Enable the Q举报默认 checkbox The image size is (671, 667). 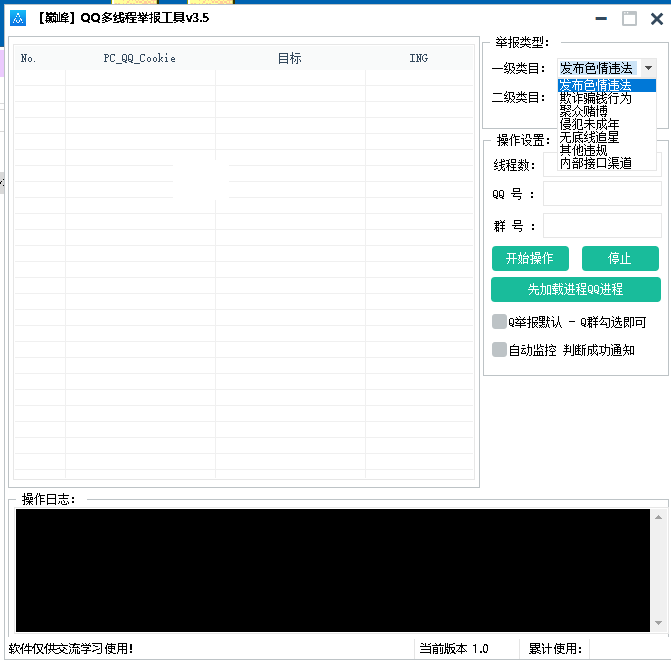click(500, 322)
